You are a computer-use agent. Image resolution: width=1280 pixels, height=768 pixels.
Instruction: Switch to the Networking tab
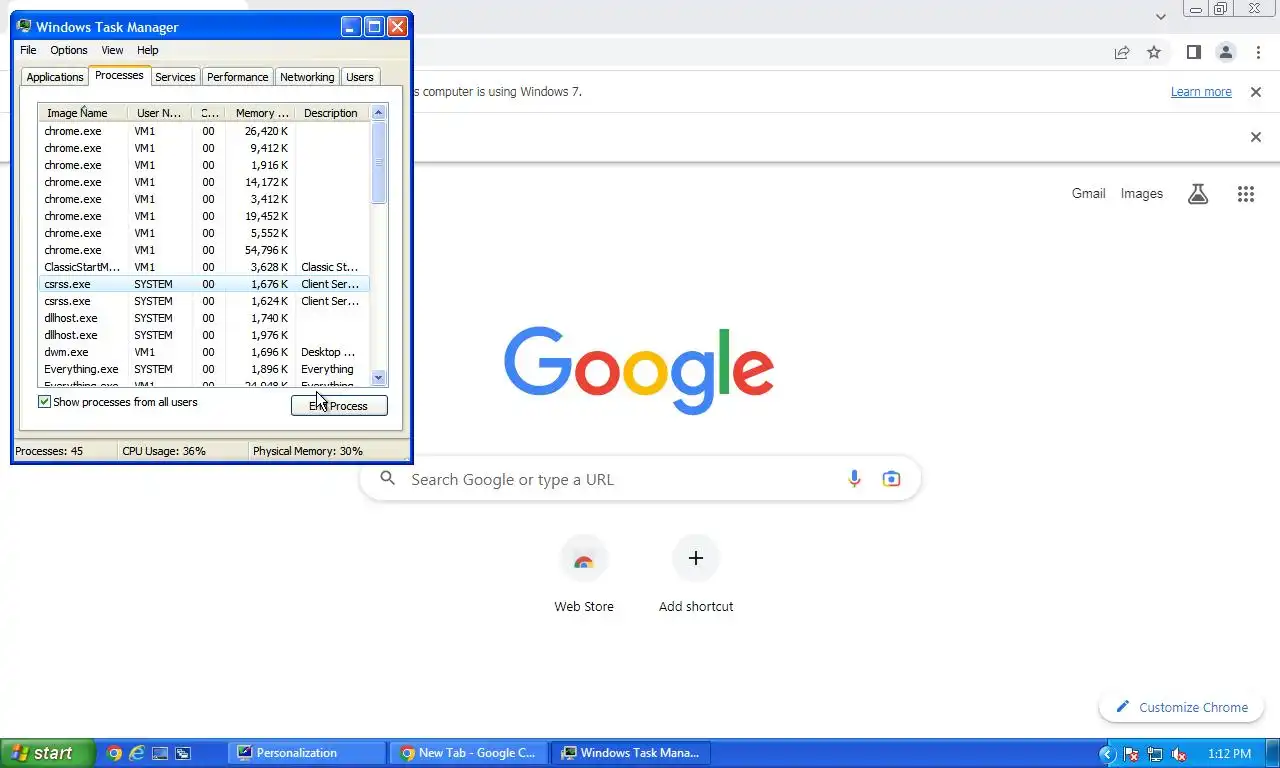point(307,77)
